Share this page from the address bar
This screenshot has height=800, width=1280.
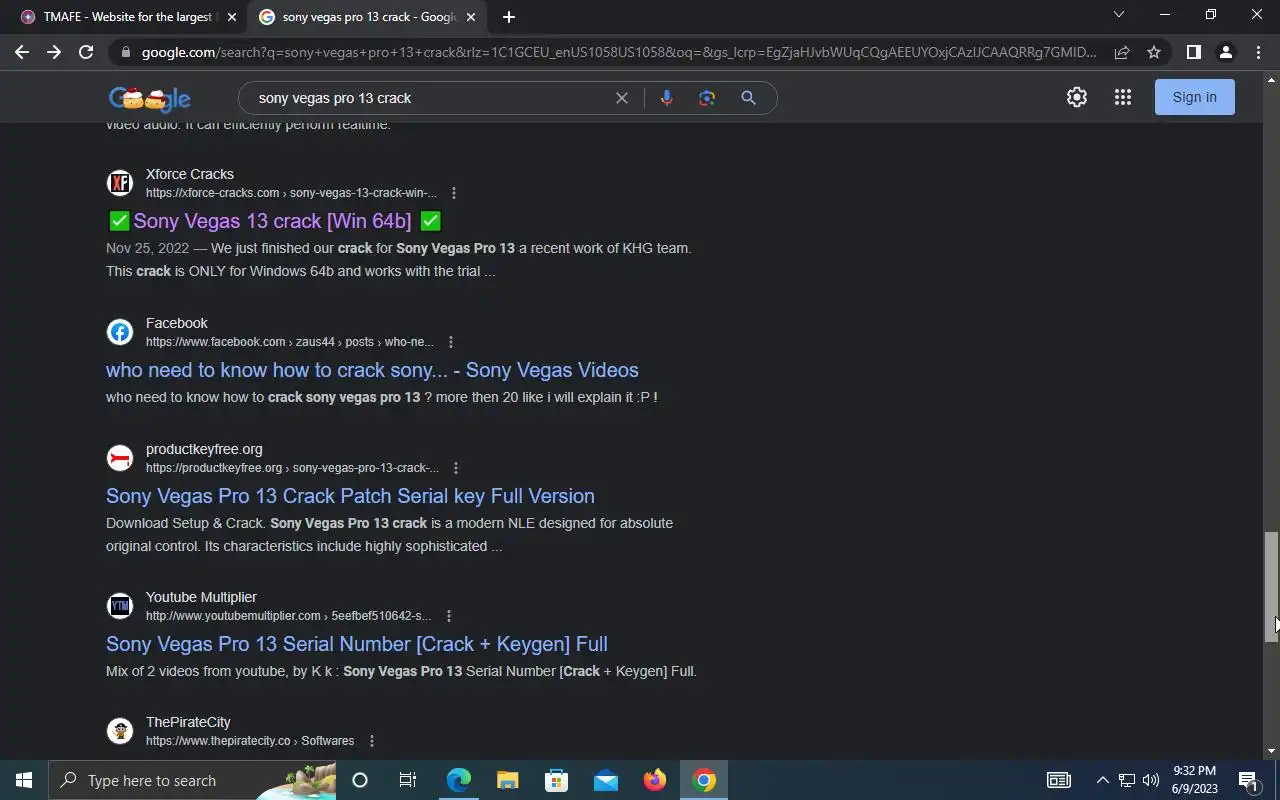(1122, 52)
